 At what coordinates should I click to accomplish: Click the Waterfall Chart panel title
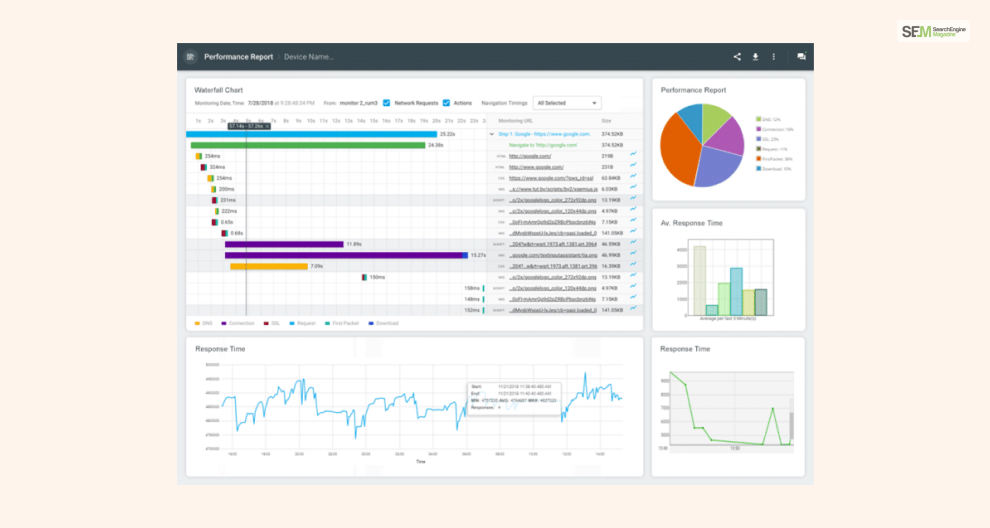(x=218, y=90)
